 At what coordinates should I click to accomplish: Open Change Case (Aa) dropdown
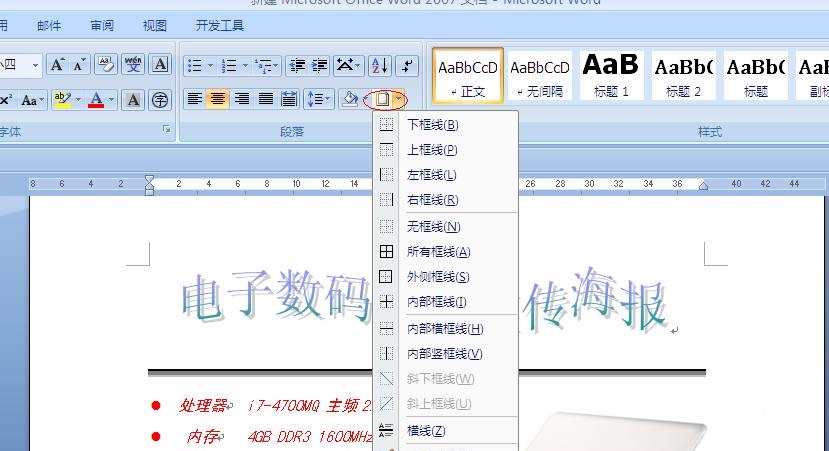32,99
